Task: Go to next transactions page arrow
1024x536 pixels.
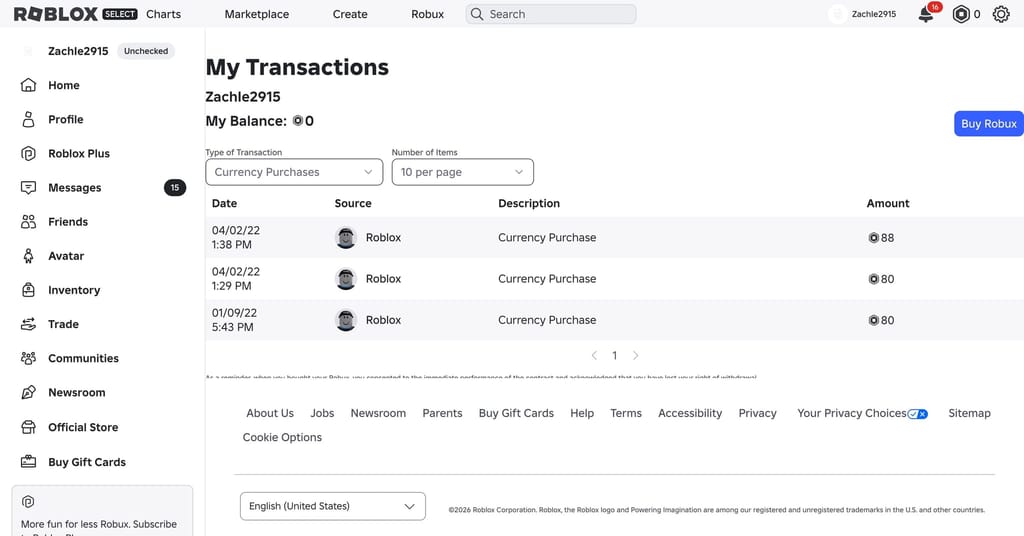Action: pos(635,355)
